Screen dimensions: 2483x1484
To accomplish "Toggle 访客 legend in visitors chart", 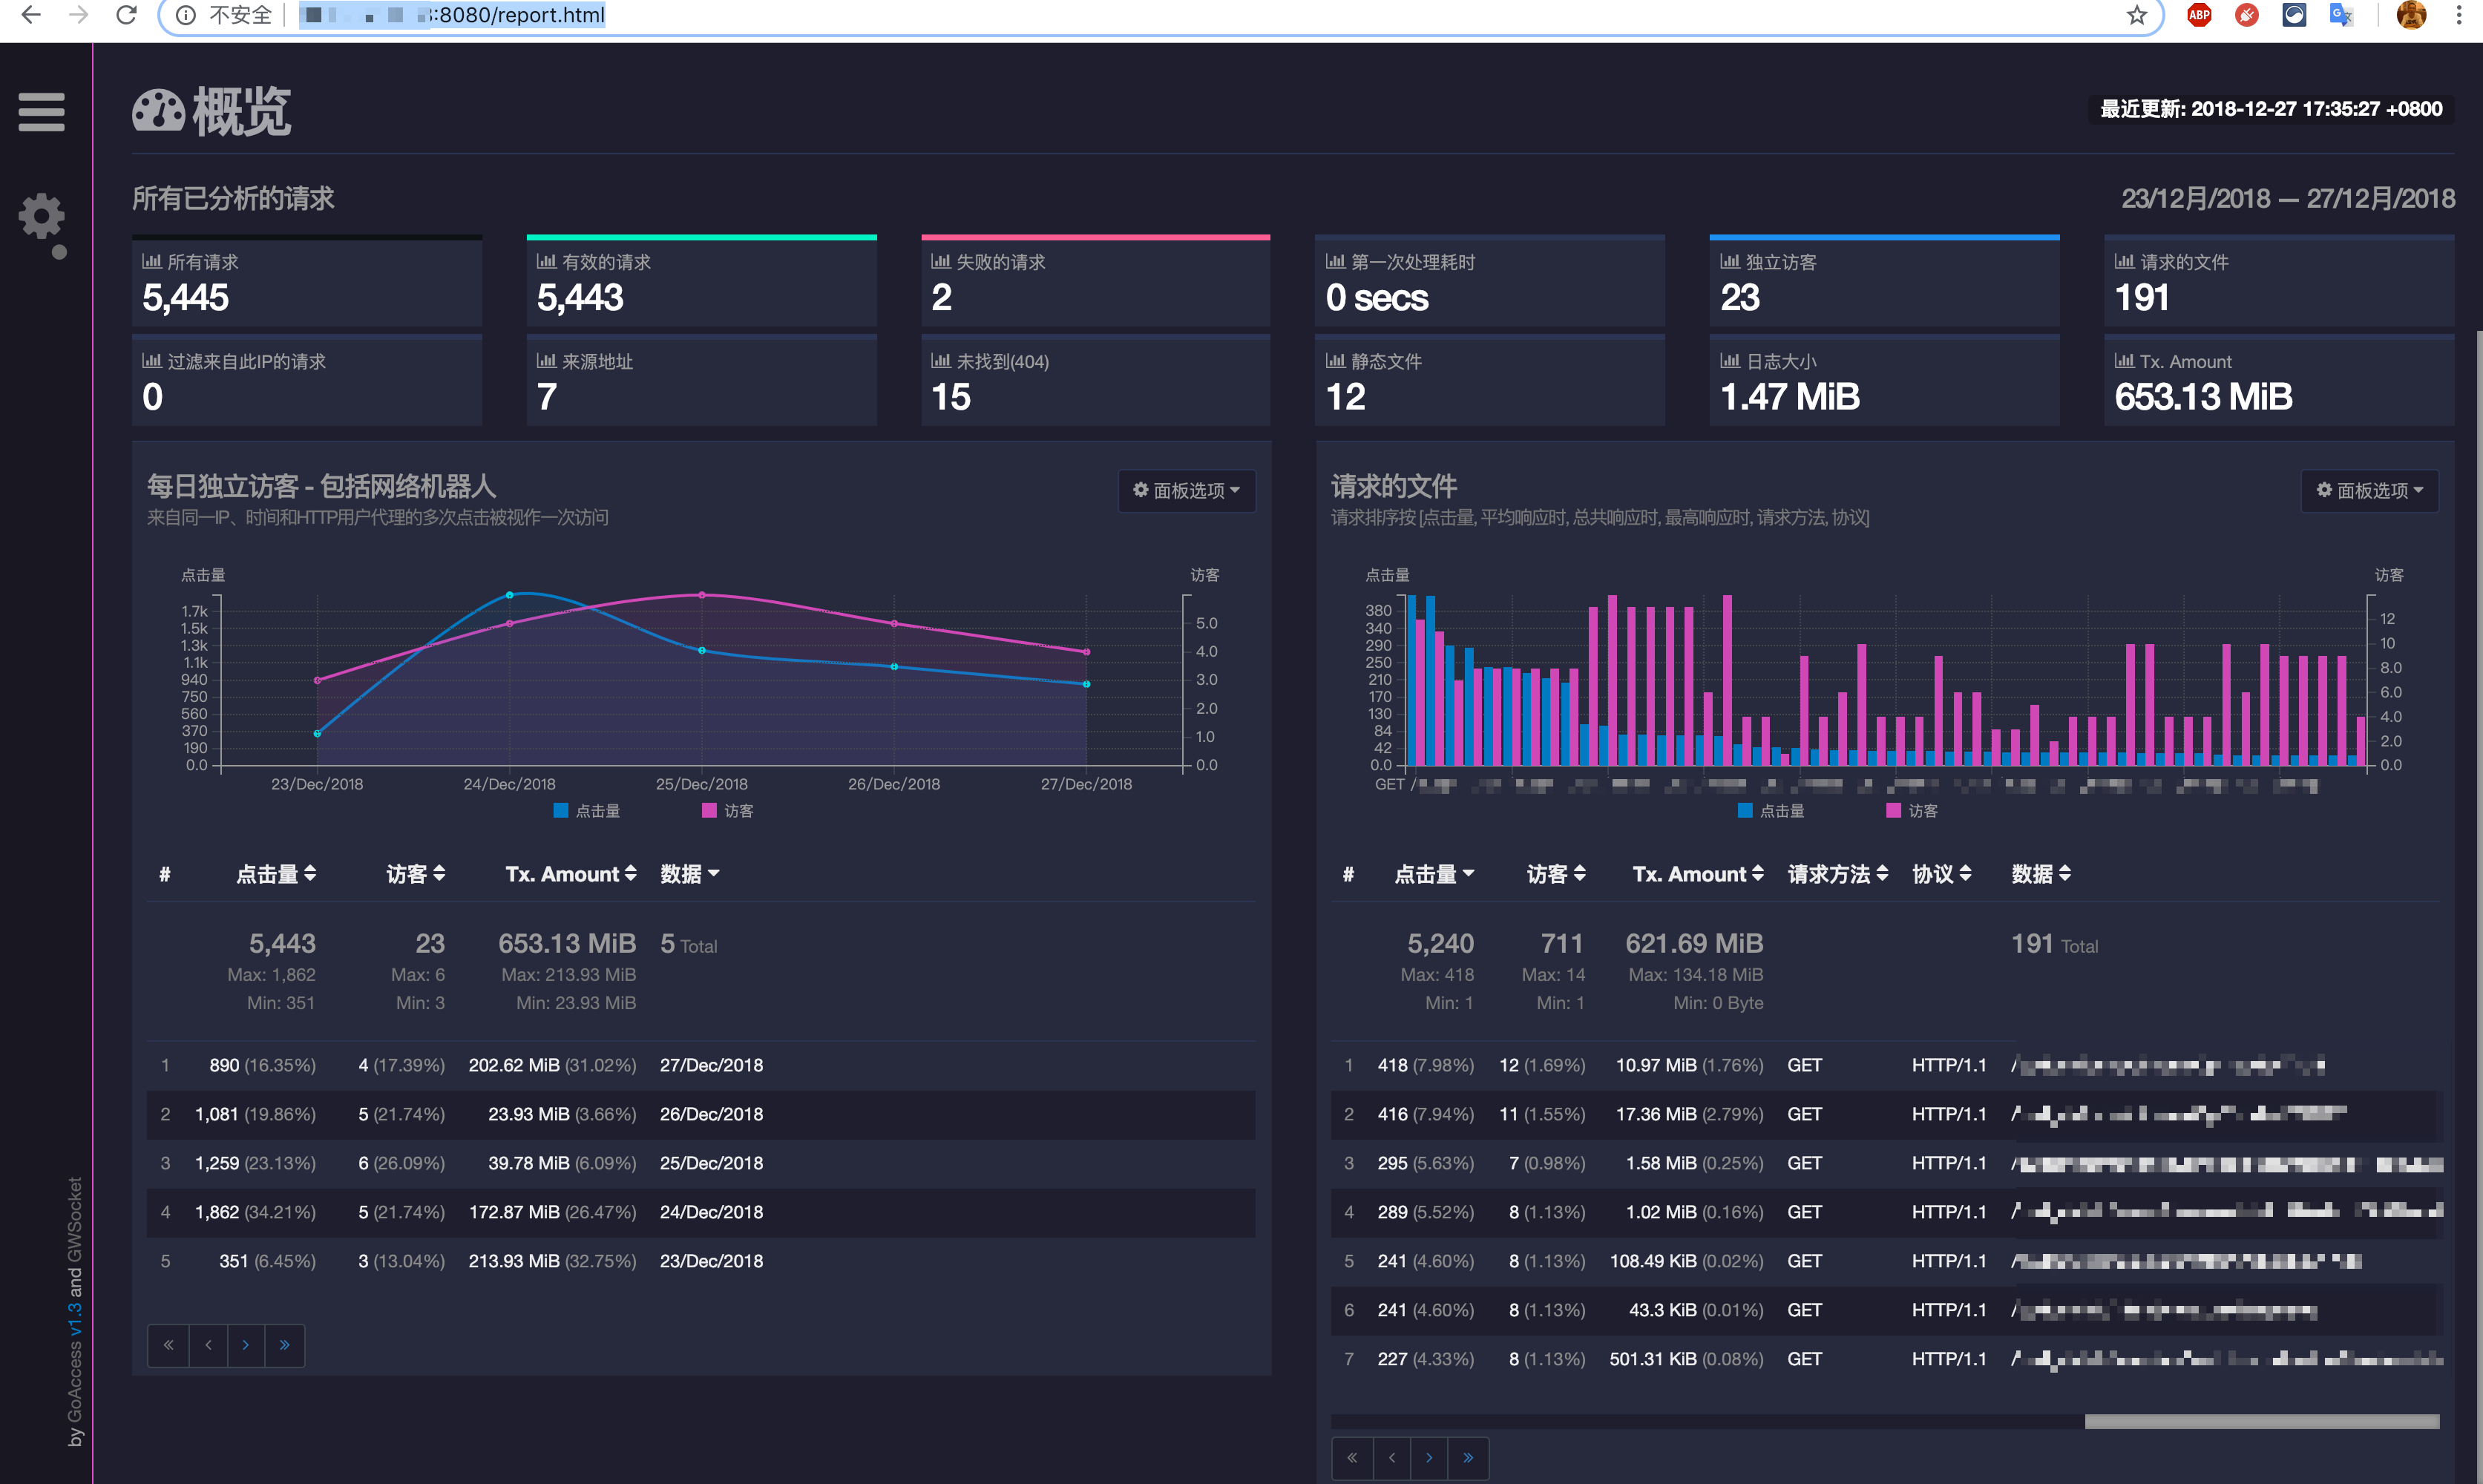I will tap(728, 811).
